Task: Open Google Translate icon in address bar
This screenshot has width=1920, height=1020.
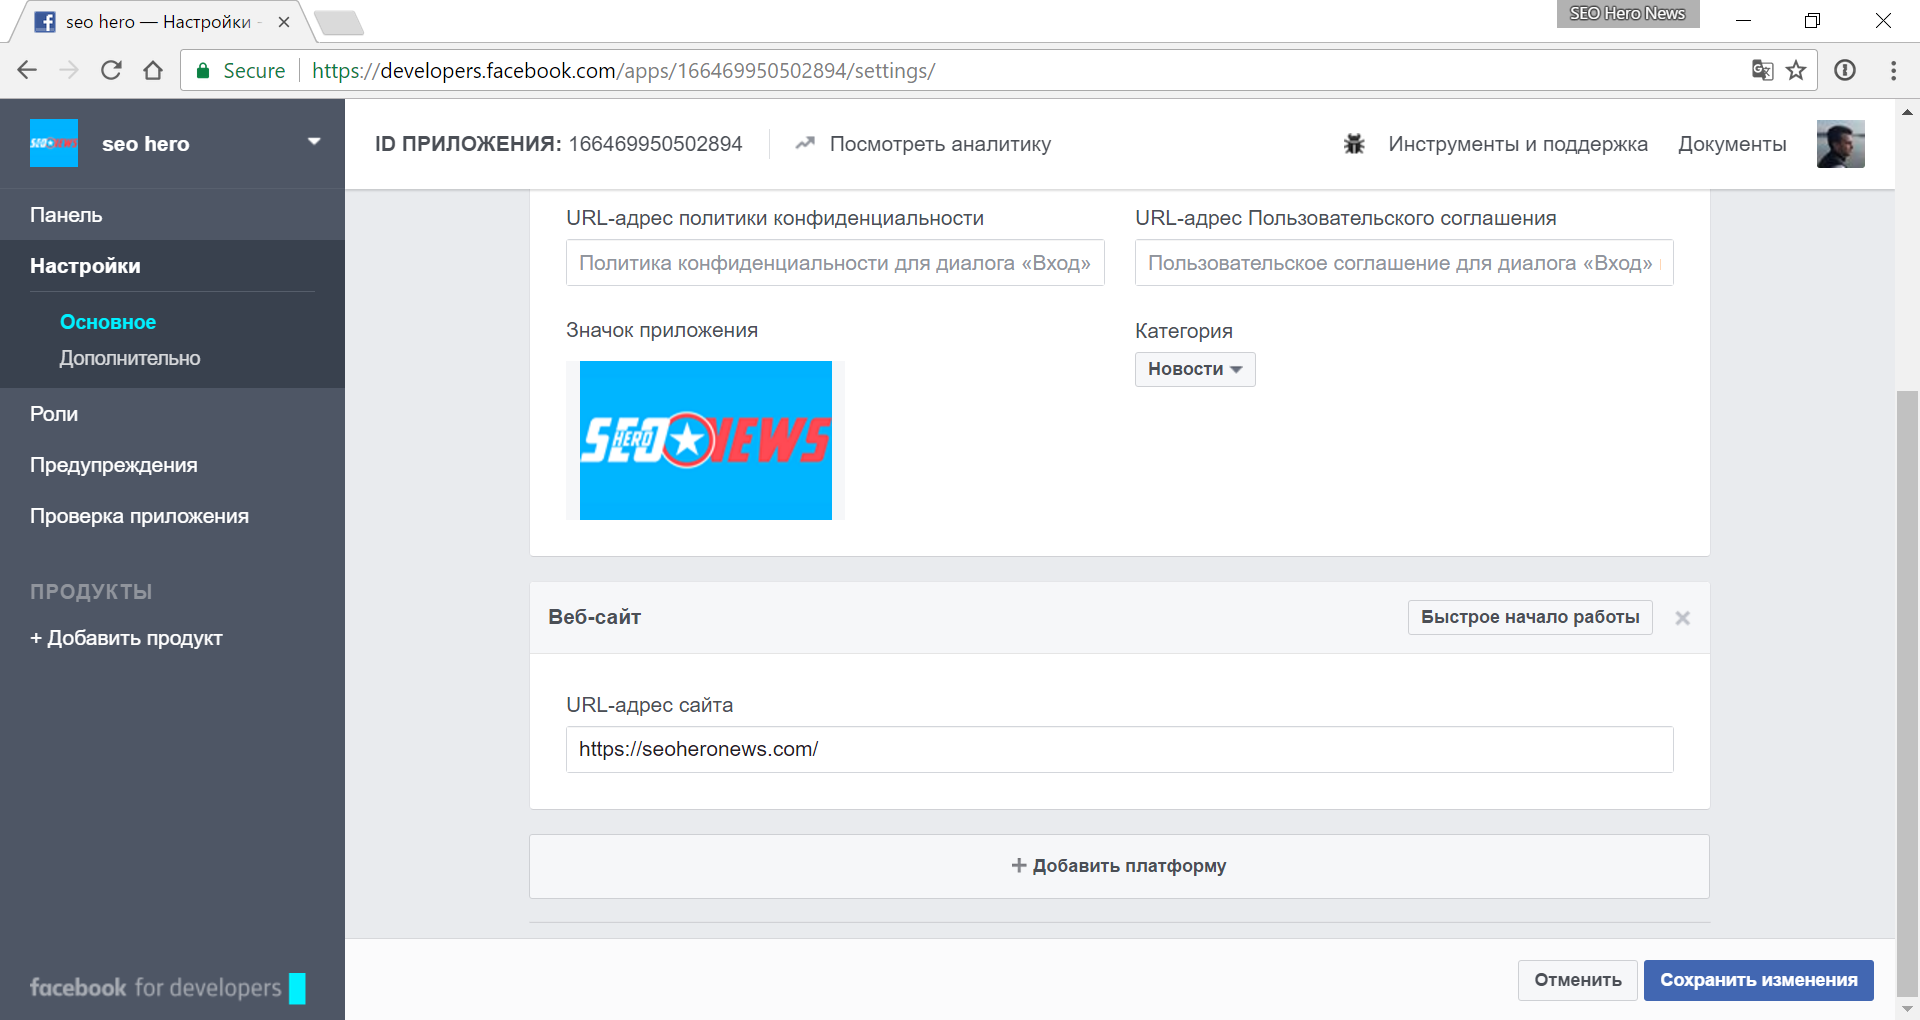Action: click(1762, 70)
